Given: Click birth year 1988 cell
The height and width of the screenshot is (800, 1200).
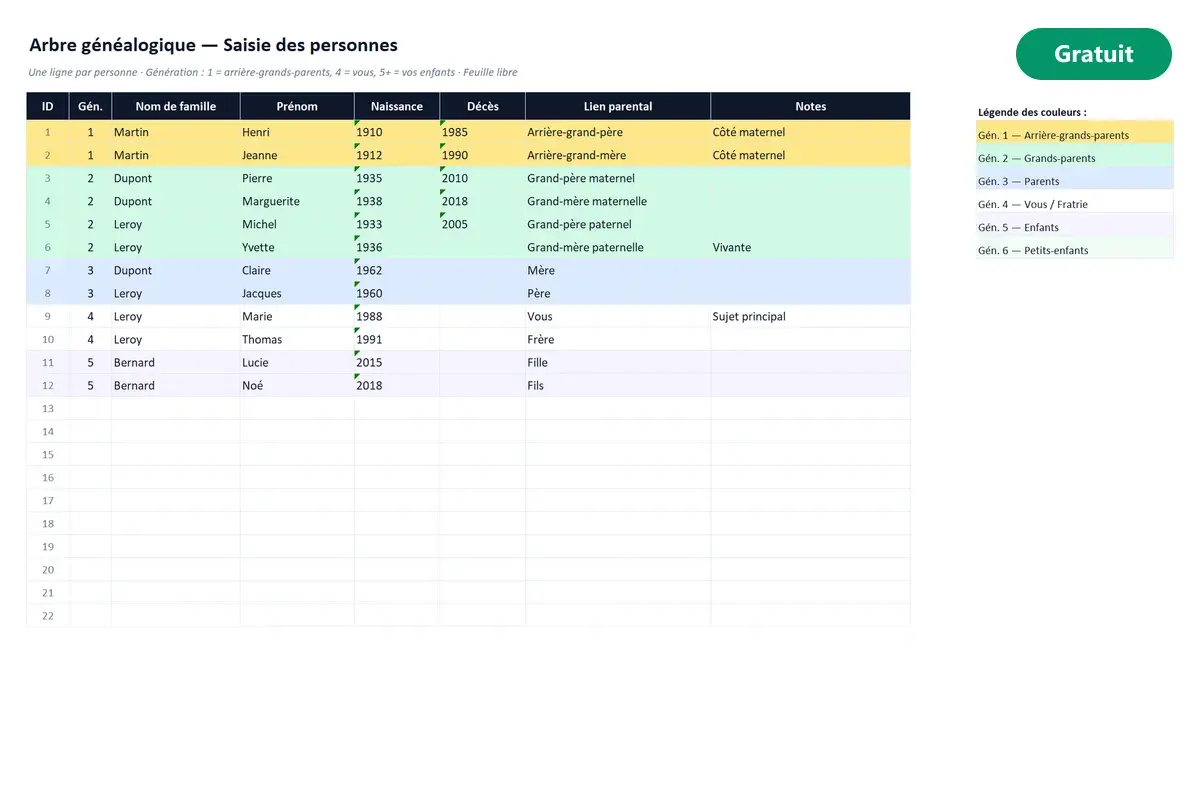Looking at the screenshot, I should 397,316.
